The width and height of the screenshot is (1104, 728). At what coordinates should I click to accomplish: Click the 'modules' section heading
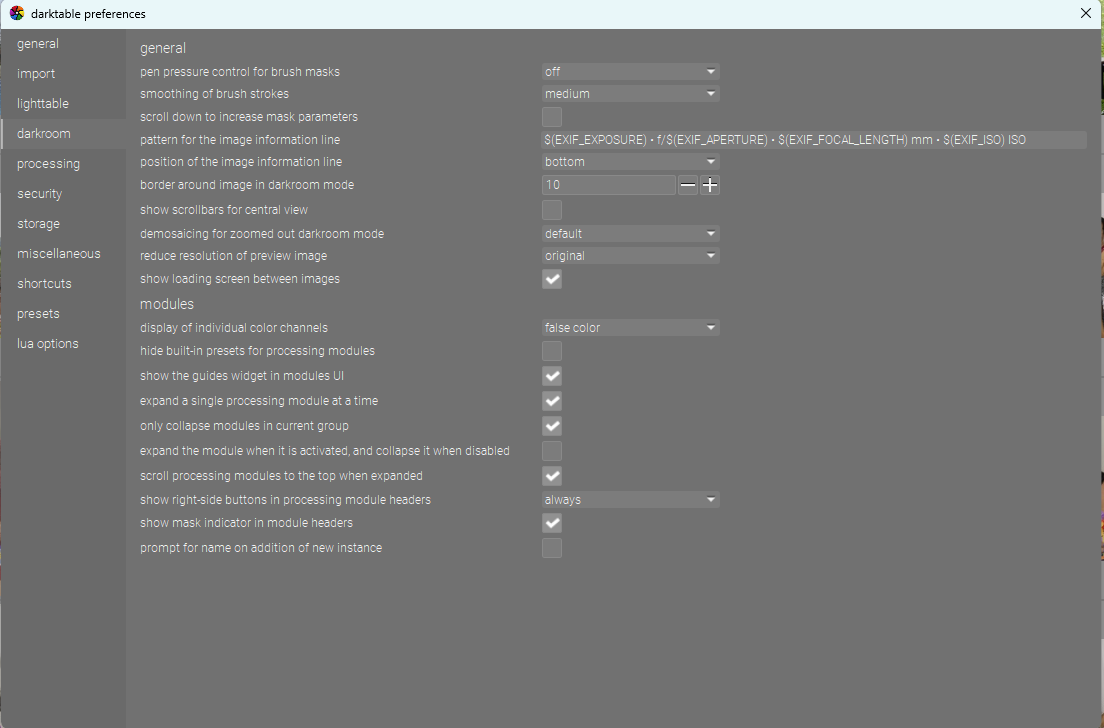[167, 304]
